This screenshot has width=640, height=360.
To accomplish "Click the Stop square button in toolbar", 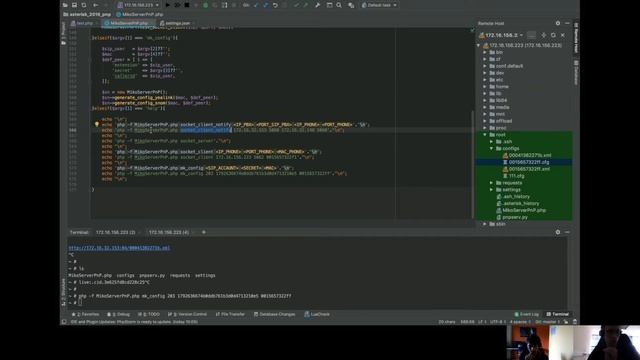I will pyautogui.click(x=187, y=5).
